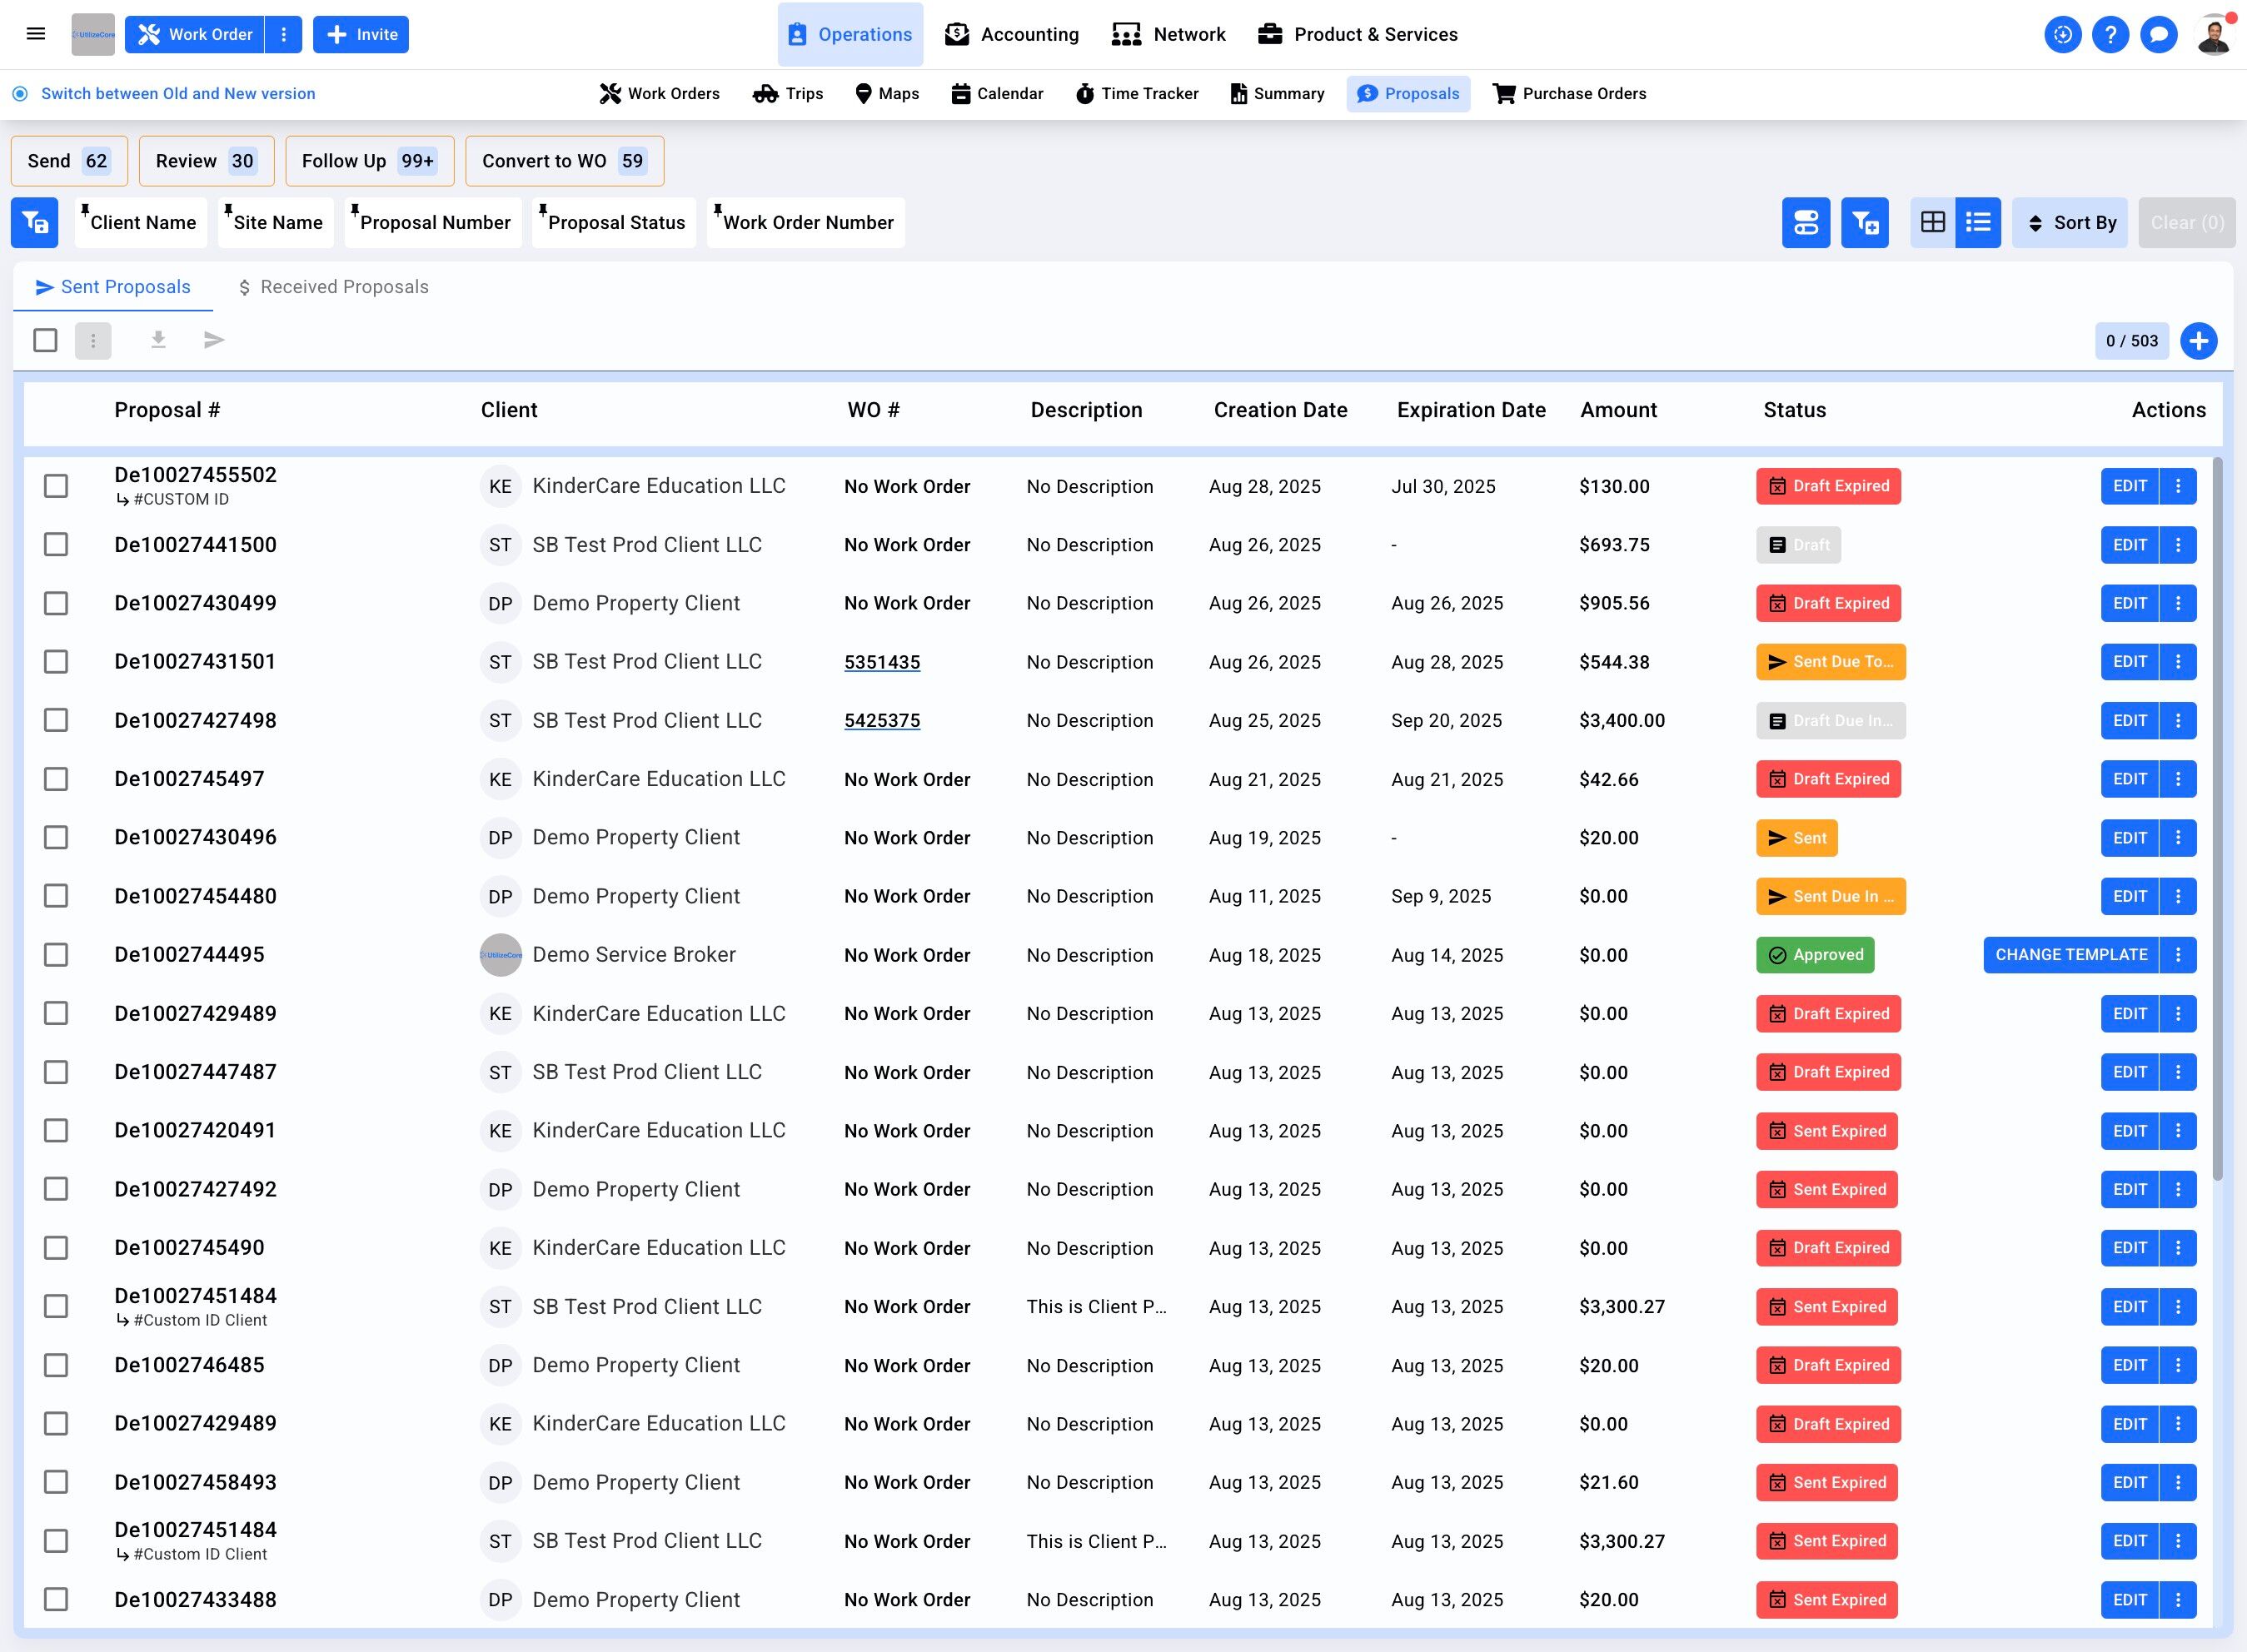
Task: Click the chat messages icon
Action: [x=2158, y=35]
